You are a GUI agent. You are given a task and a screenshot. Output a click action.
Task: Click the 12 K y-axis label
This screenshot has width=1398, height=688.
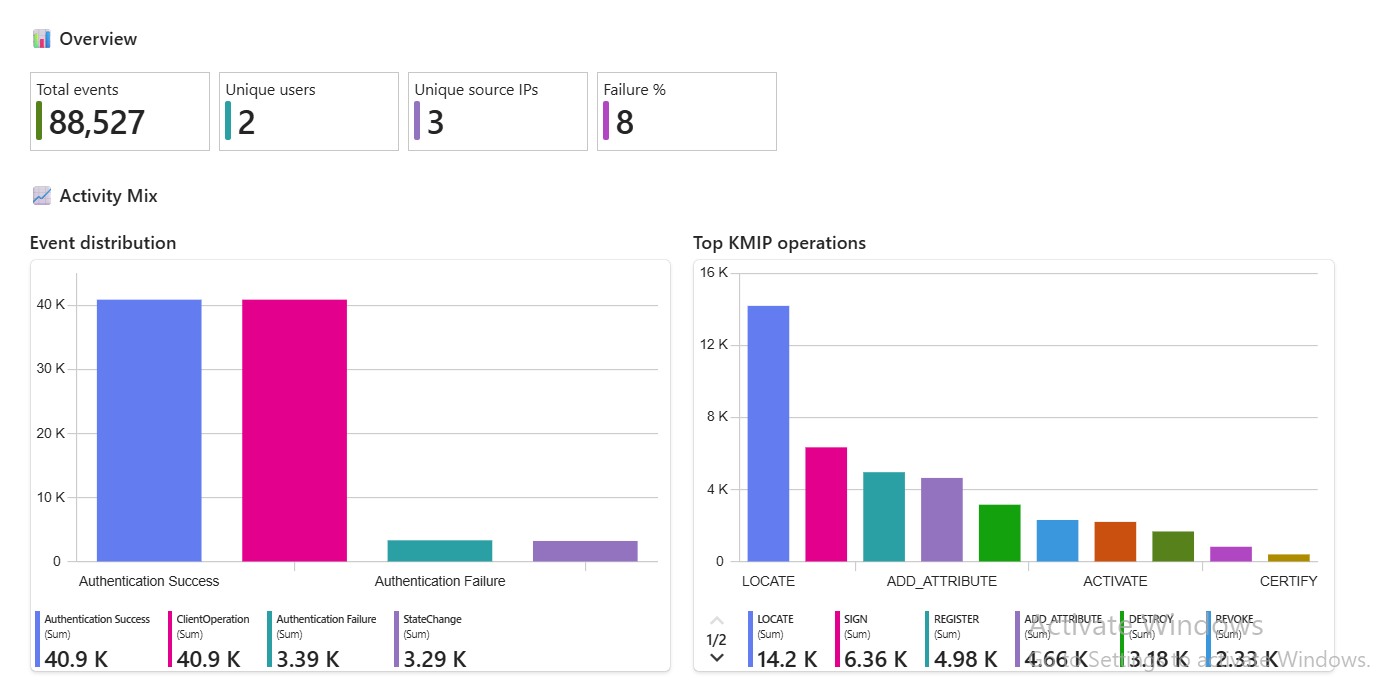tap(714, 345)
